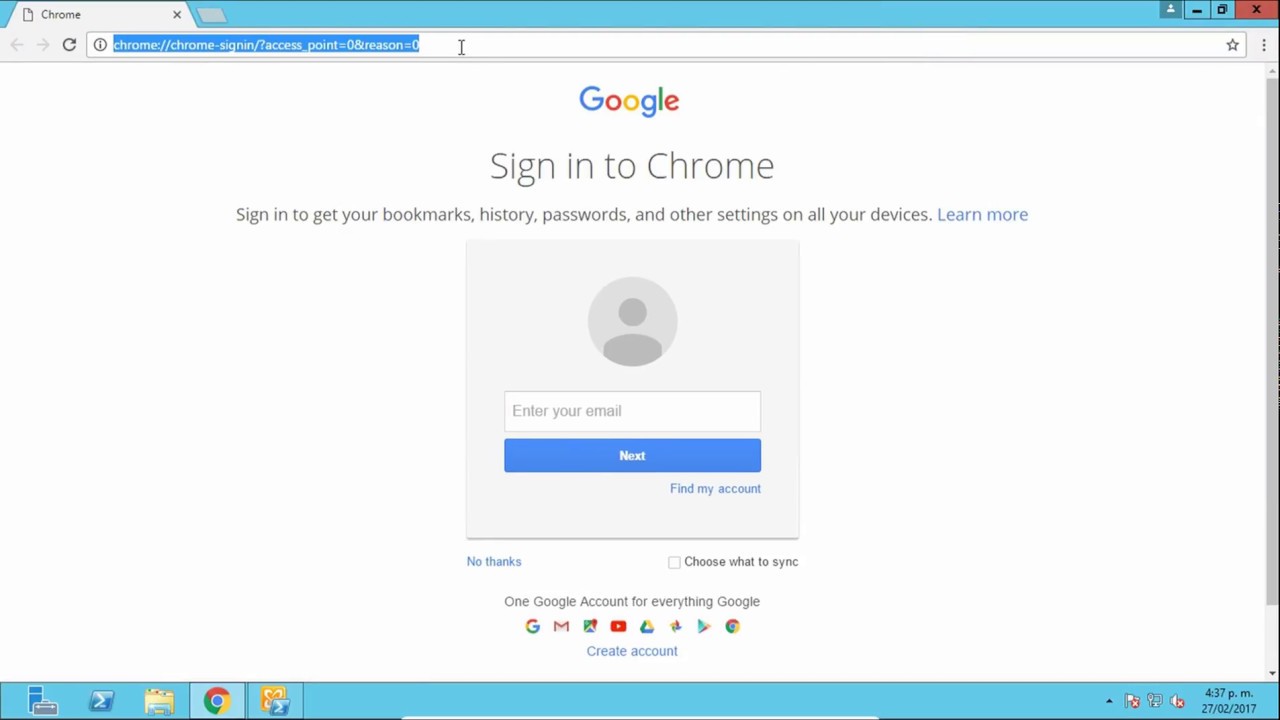Screen dimensions: 1280x720
Task: Bookmark this page with the star icon
Action: (1232, 44)
